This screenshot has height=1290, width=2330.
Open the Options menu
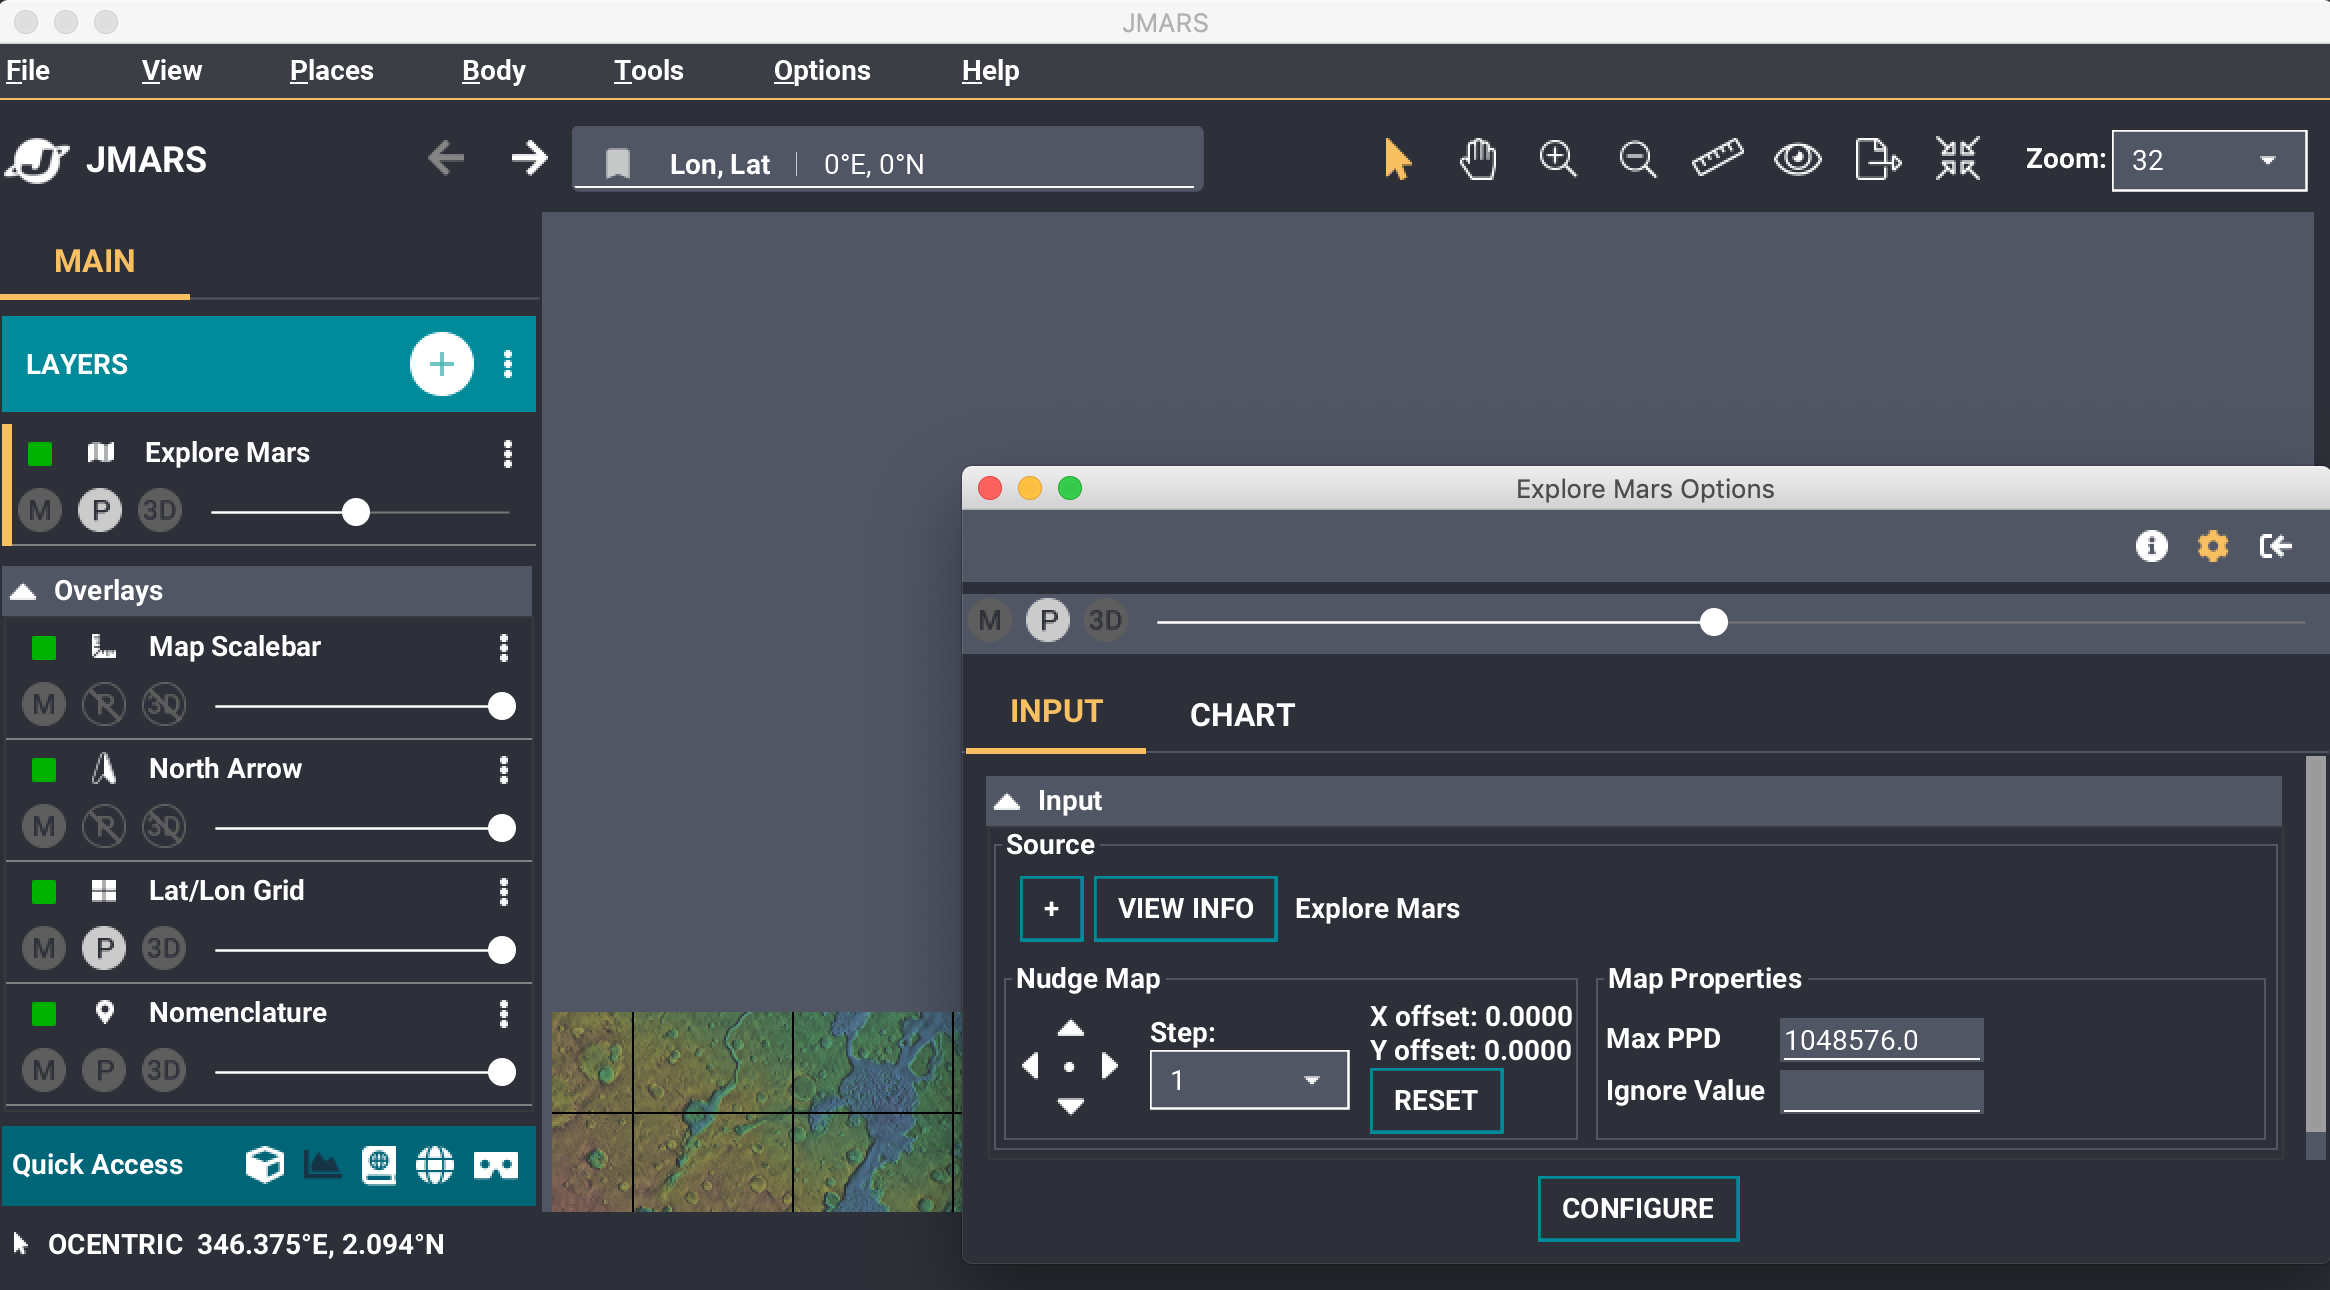coord(822,71)
